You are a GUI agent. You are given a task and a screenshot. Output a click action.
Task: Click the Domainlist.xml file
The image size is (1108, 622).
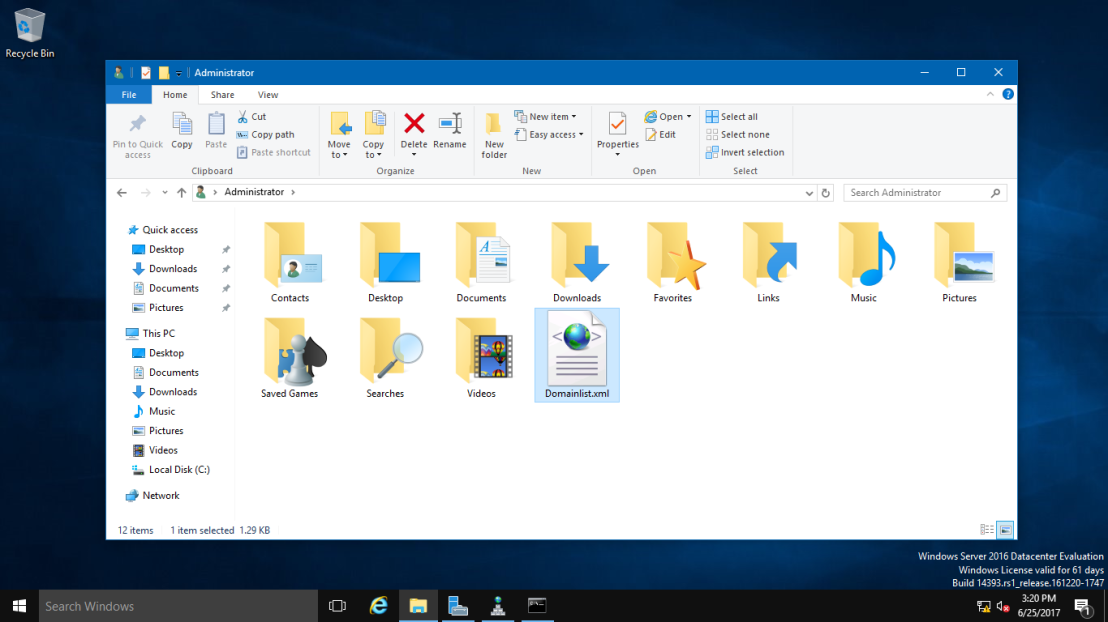coord(577,355)
